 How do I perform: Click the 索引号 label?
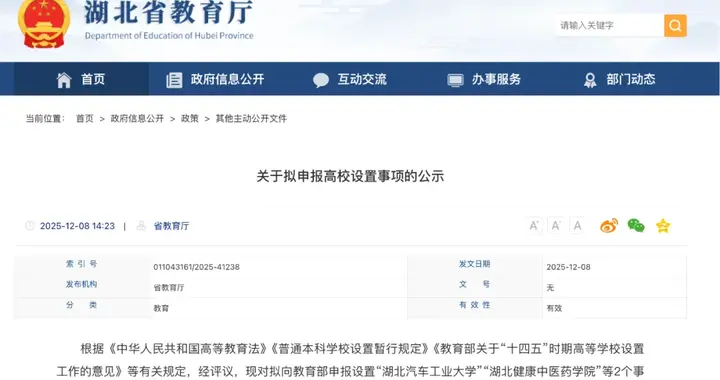(x=81, y=264)
